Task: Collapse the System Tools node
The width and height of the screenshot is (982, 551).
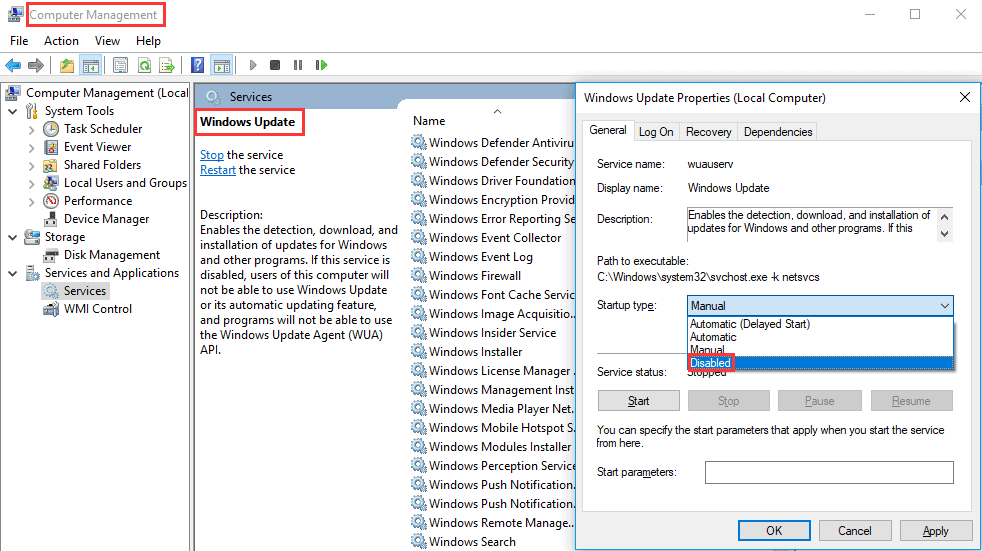Action: point(13,111)
